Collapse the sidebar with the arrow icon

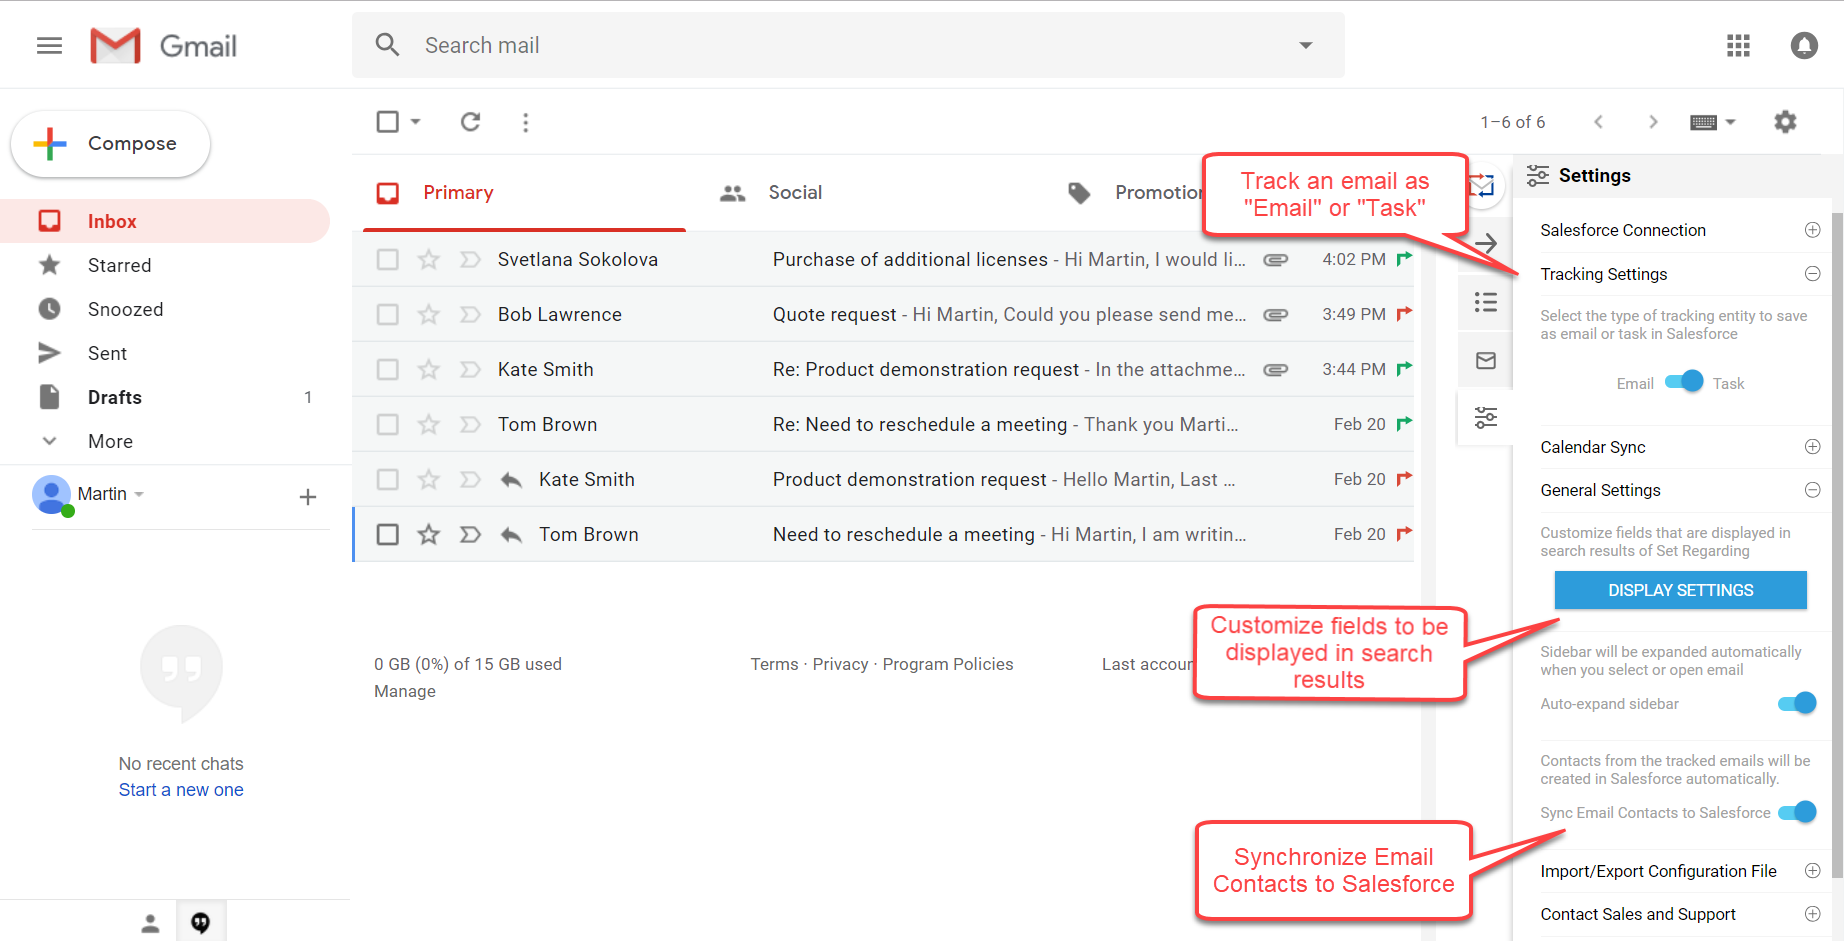[x=1486, y=243]
